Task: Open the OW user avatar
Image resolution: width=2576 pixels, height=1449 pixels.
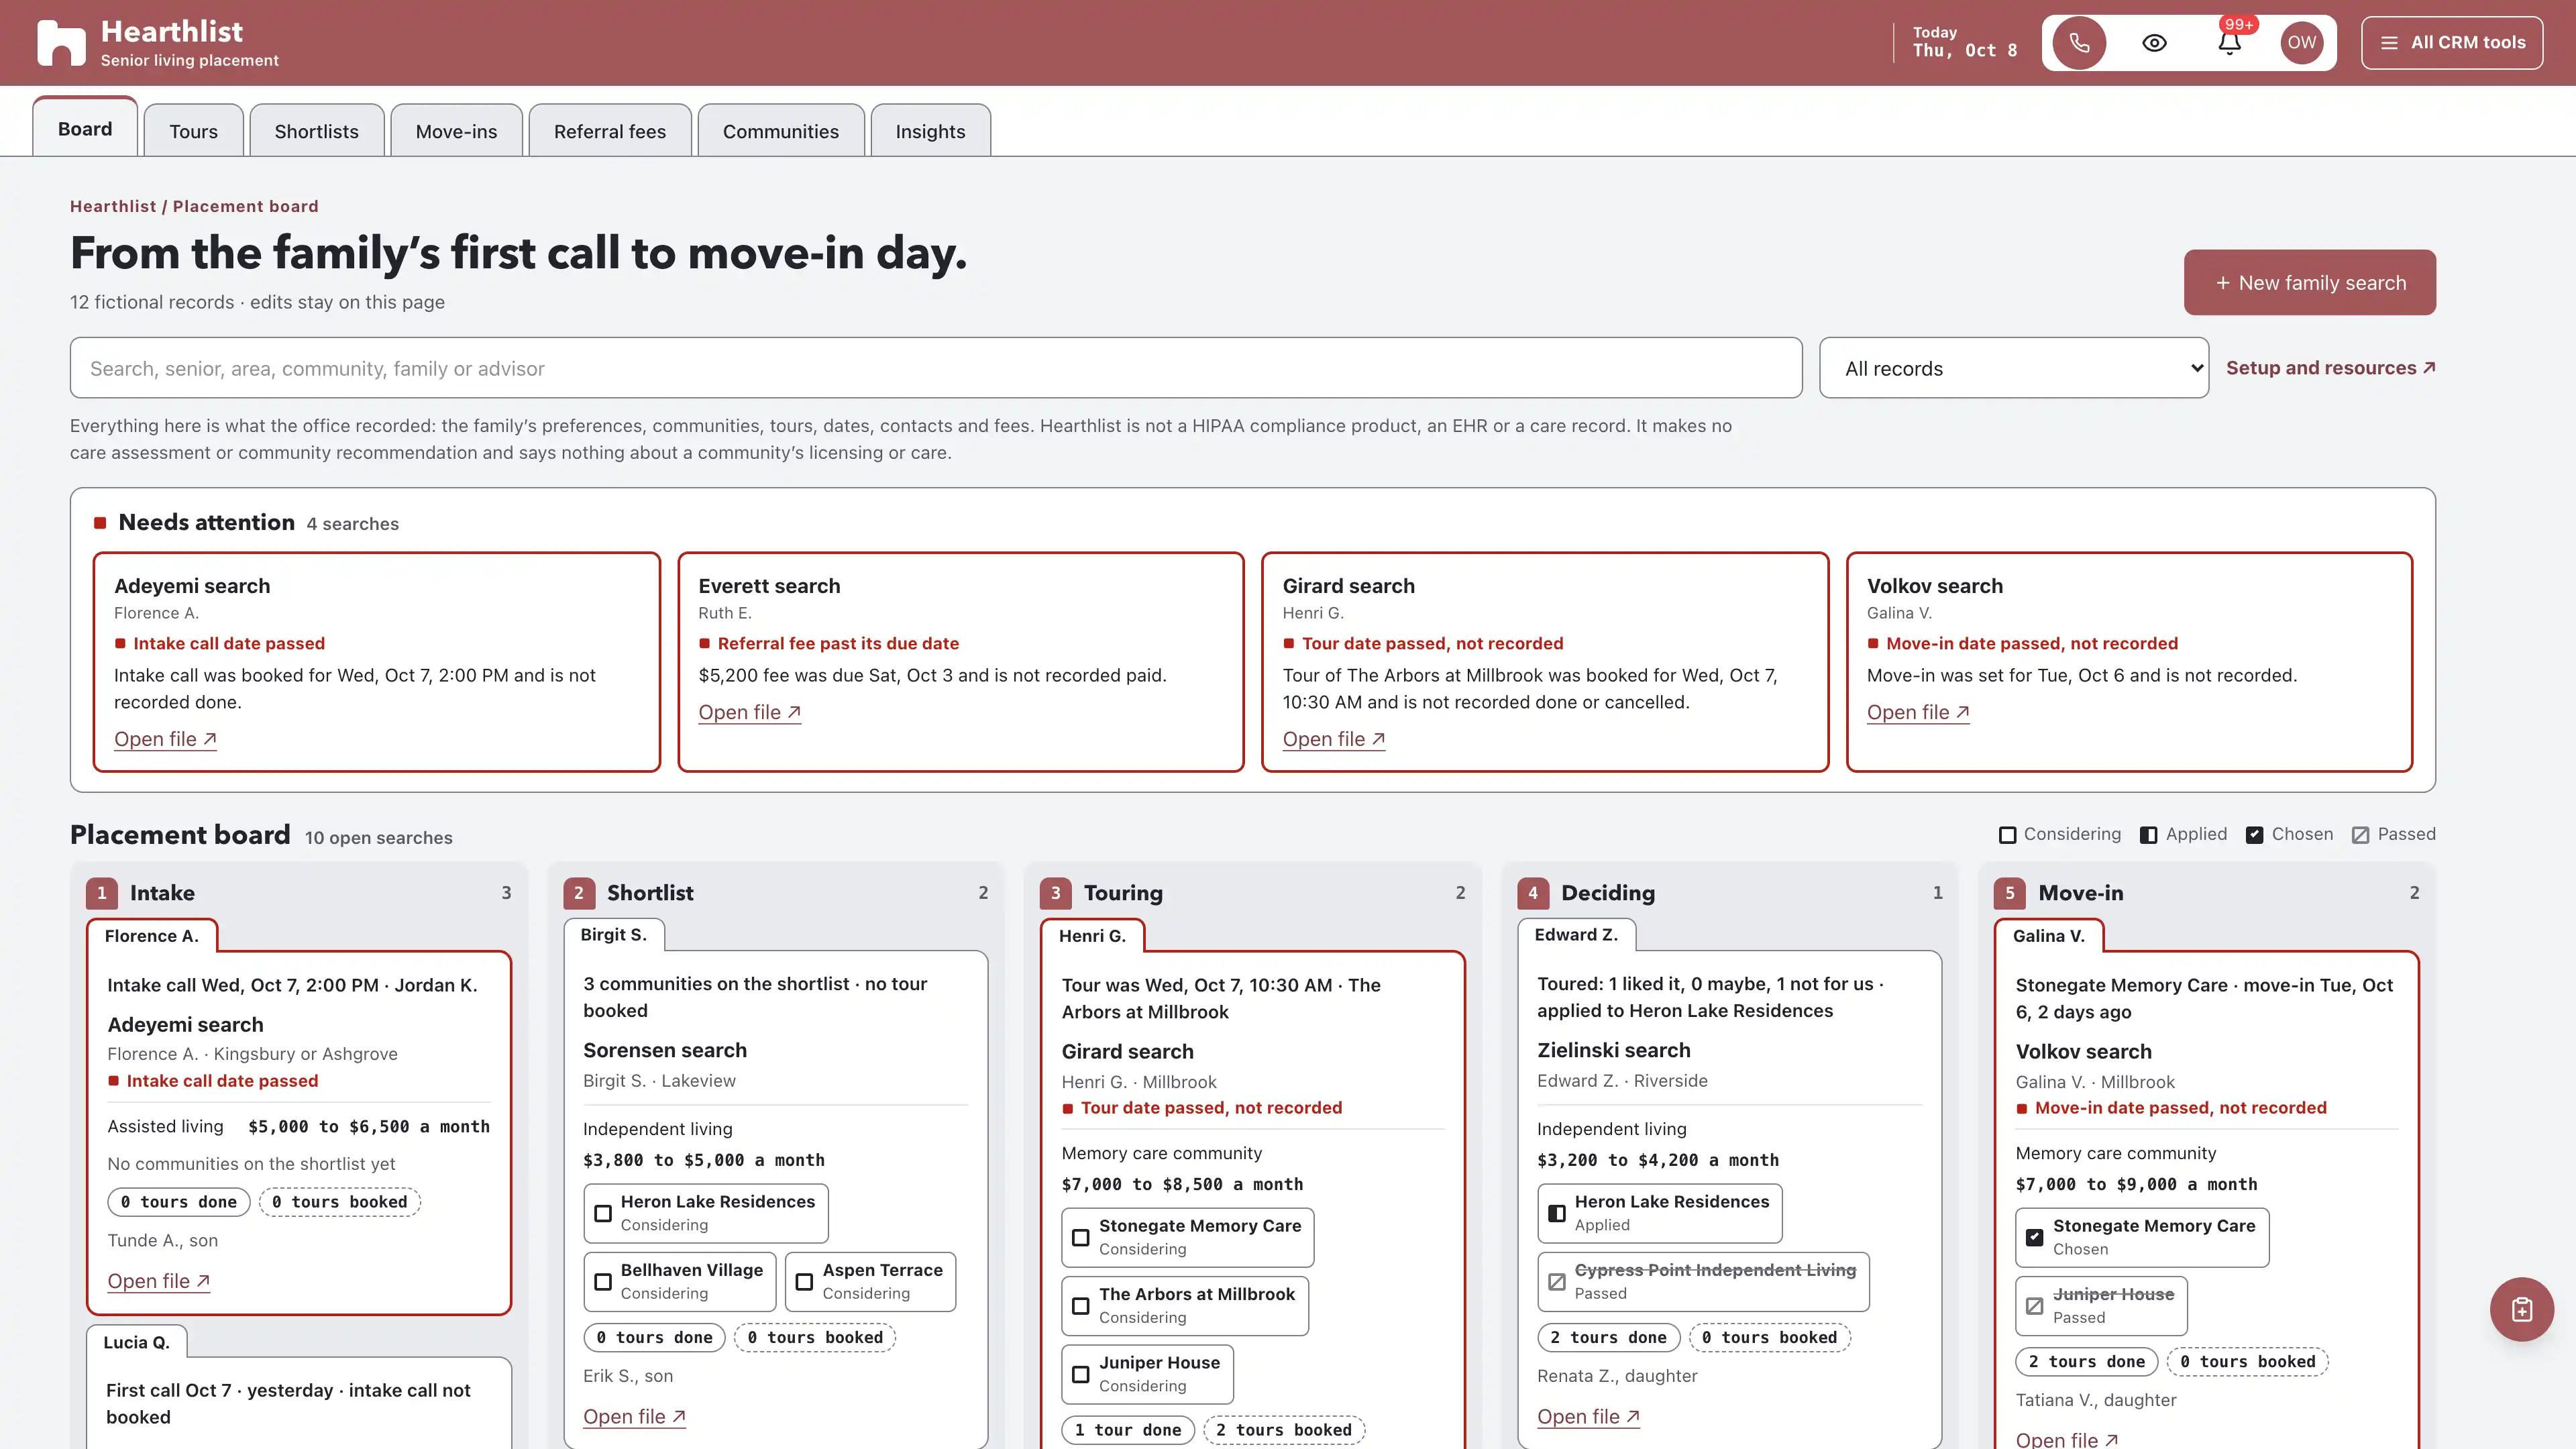Action: pos(2302,43)
